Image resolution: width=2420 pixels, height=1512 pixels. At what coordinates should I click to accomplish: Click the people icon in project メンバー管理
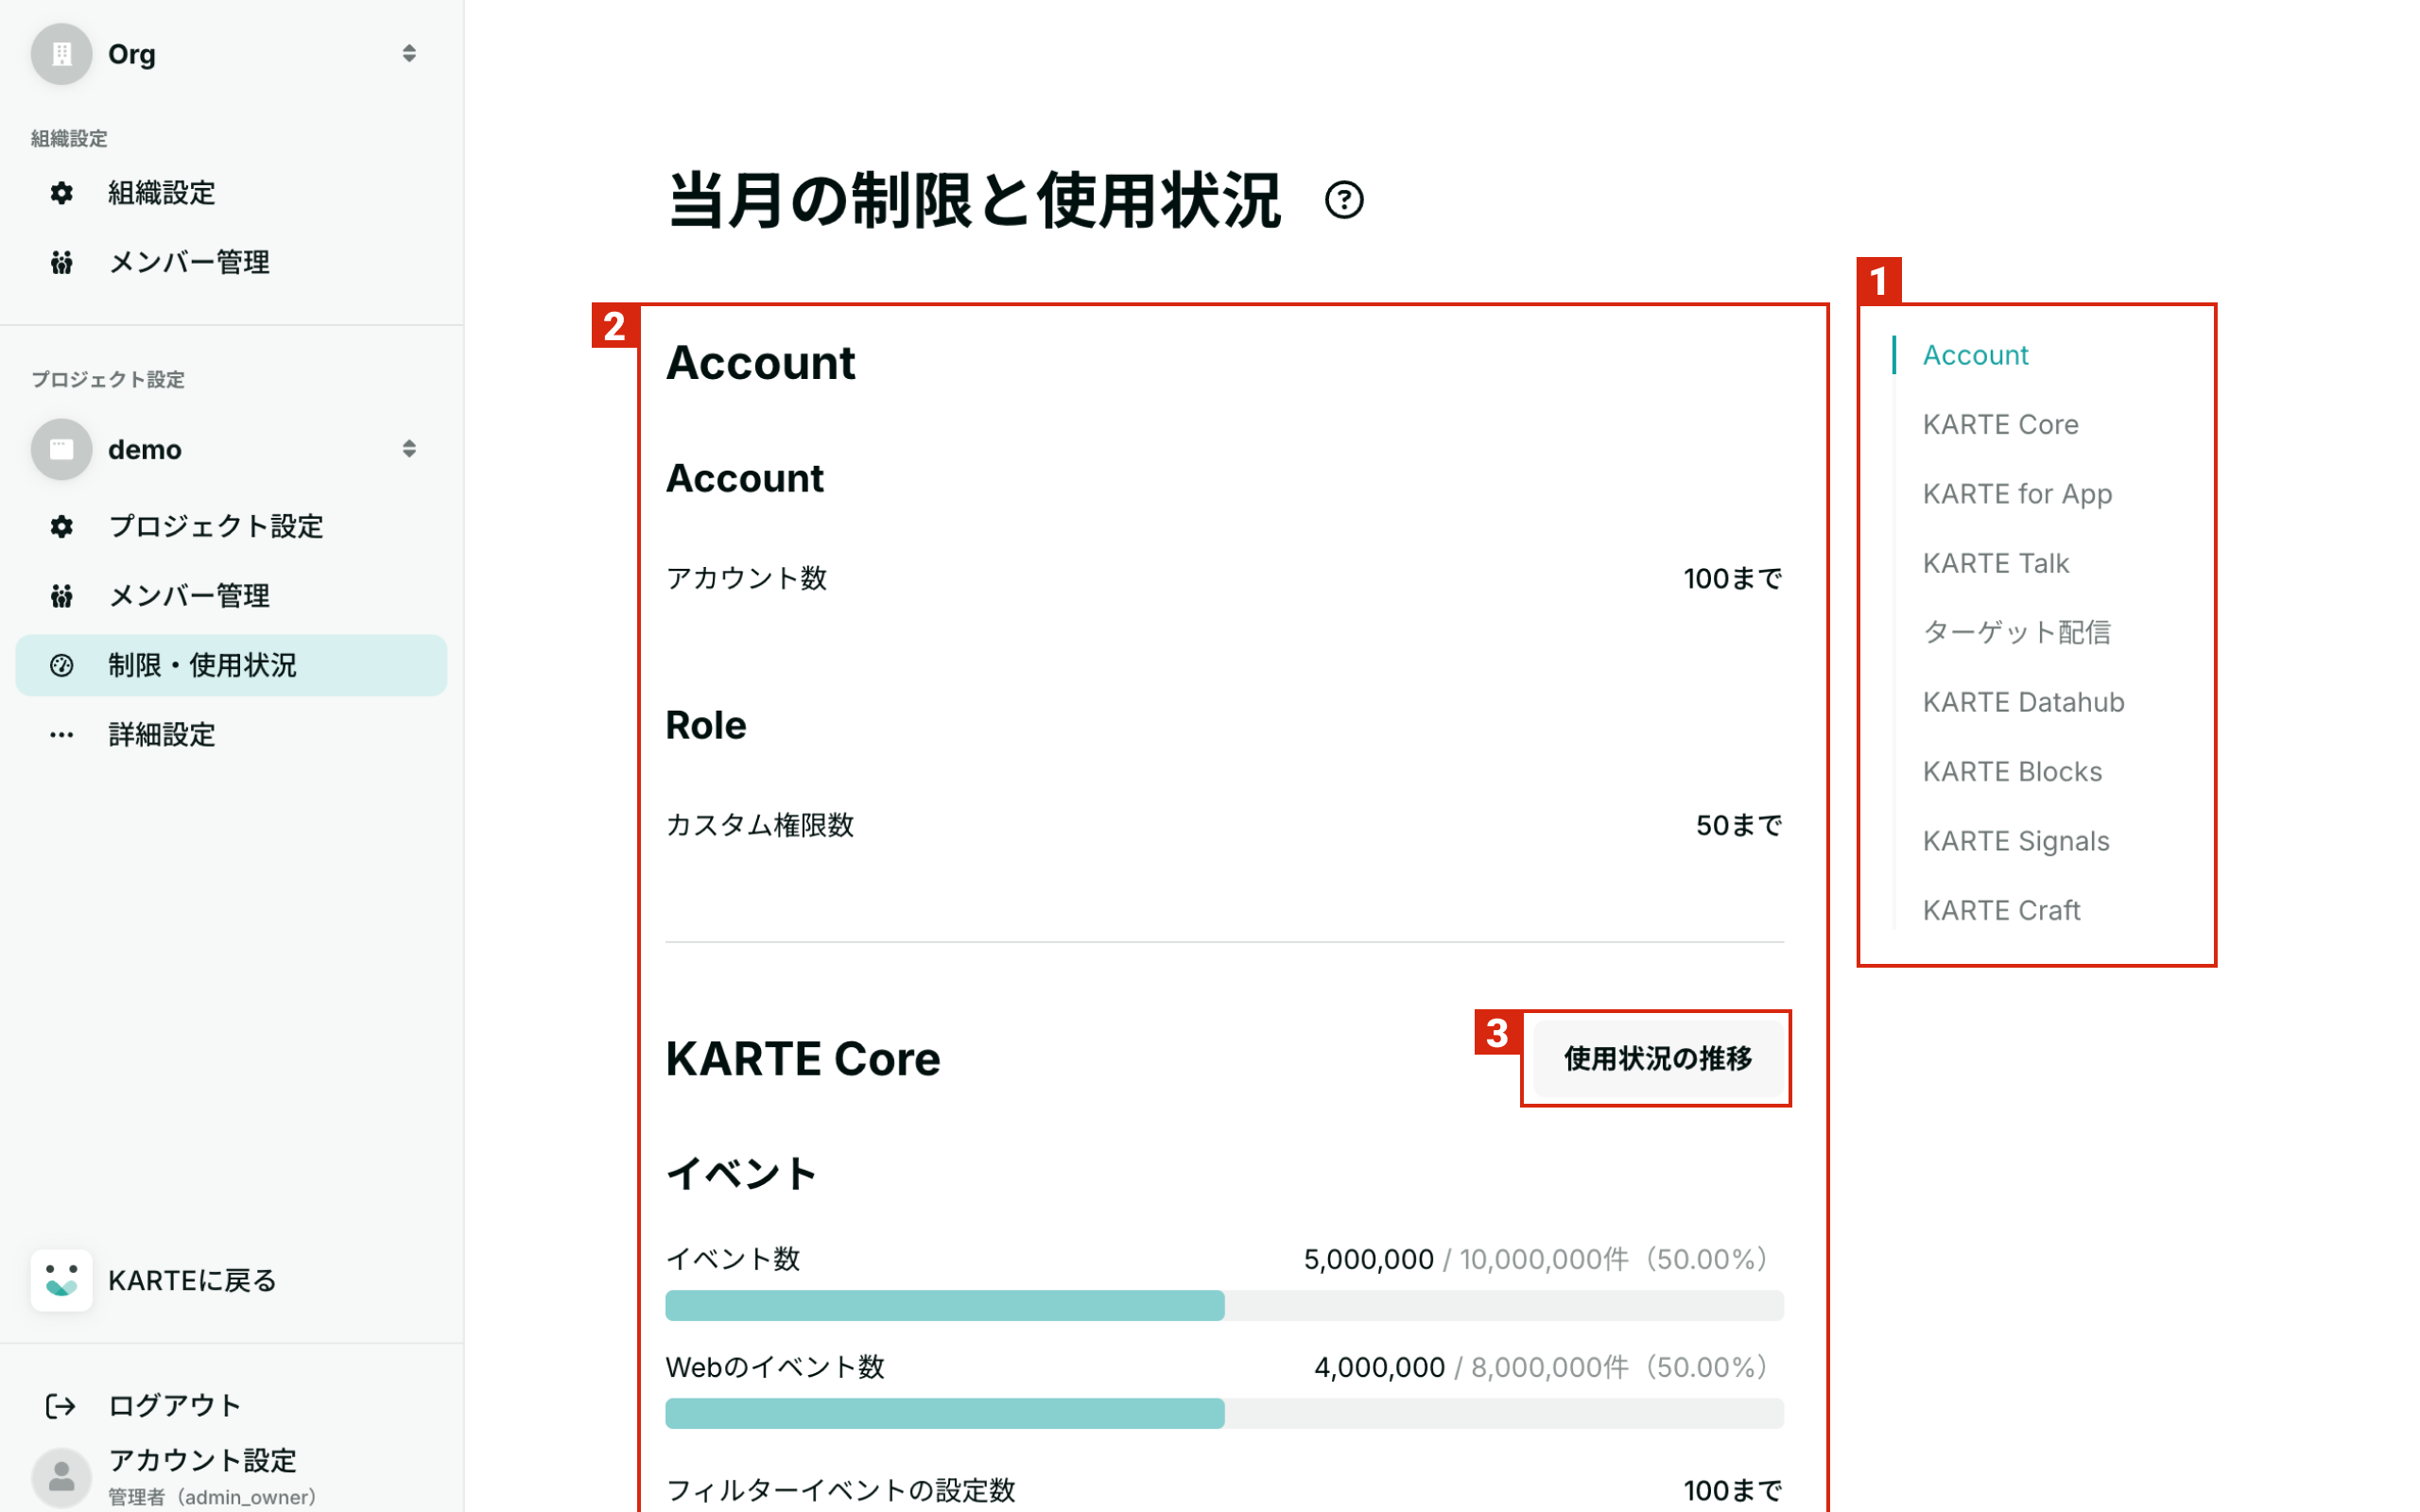(x=62, y=596)
